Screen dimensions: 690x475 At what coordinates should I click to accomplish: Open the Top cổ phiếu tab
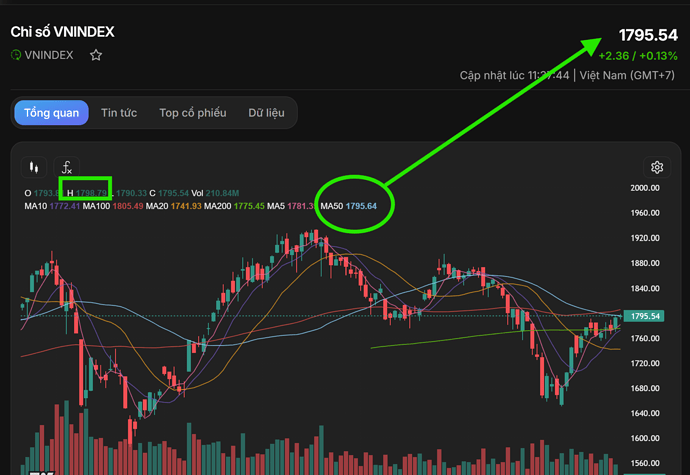[x=193, y=113]
